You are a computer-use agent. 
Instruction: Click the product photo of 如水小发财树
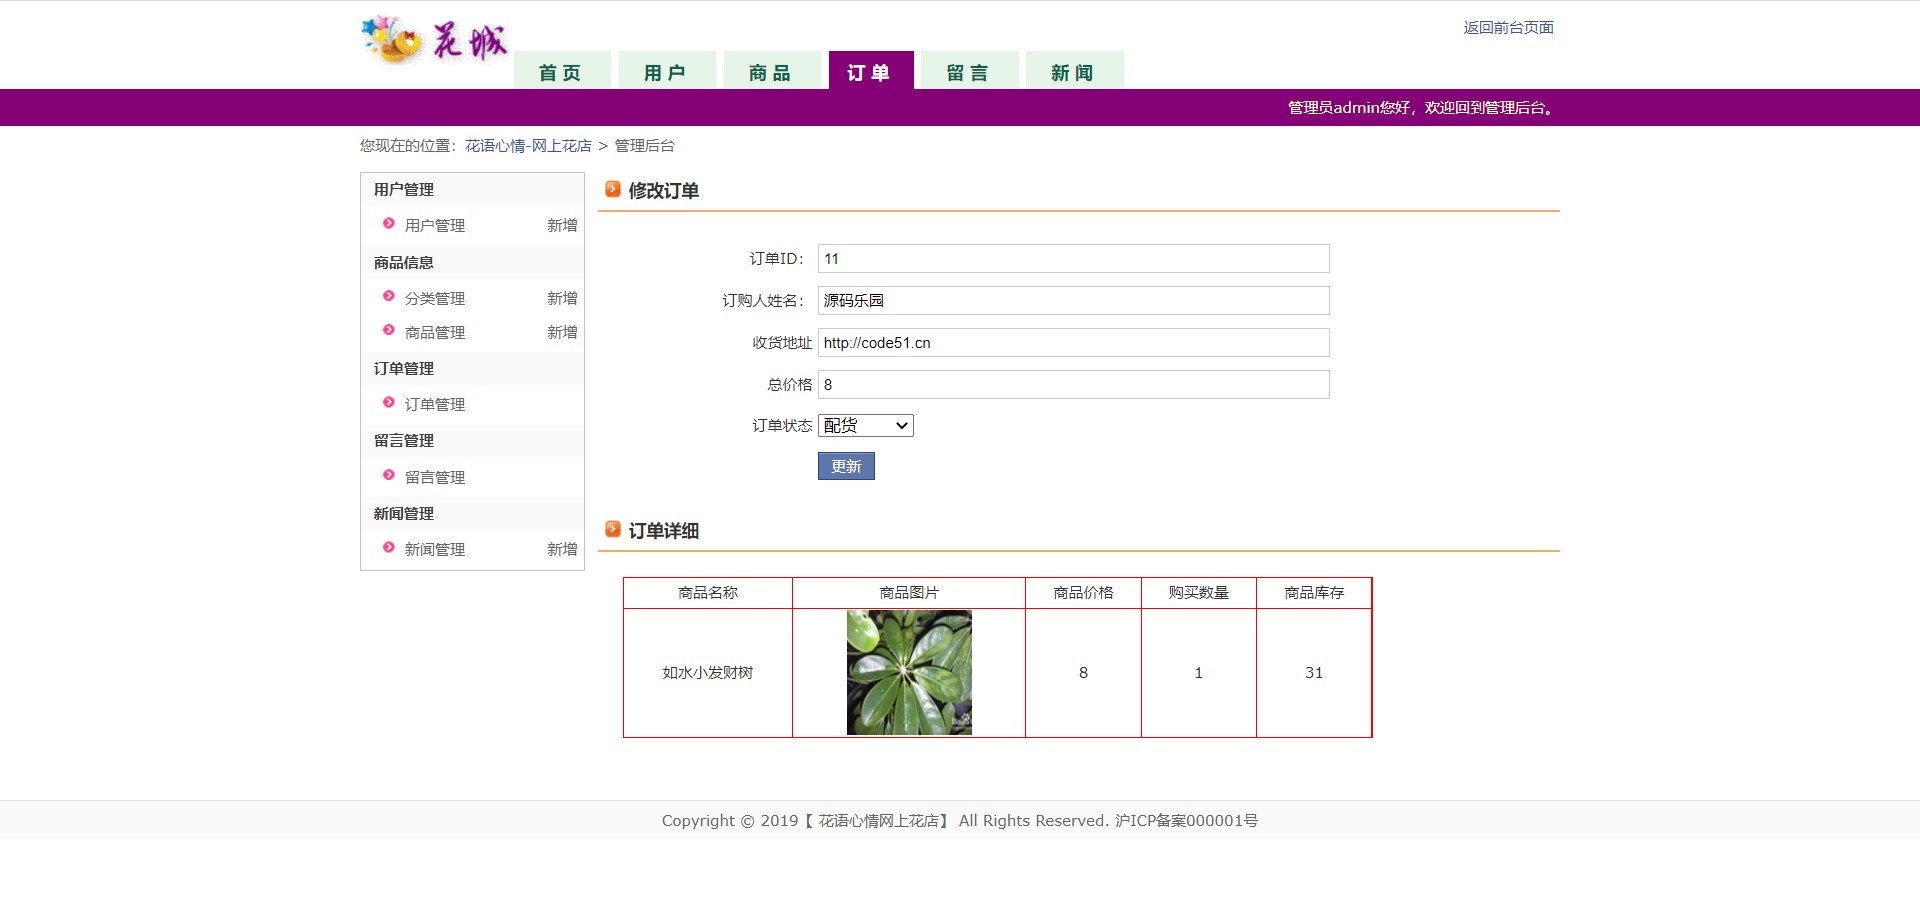coord(909,673)
